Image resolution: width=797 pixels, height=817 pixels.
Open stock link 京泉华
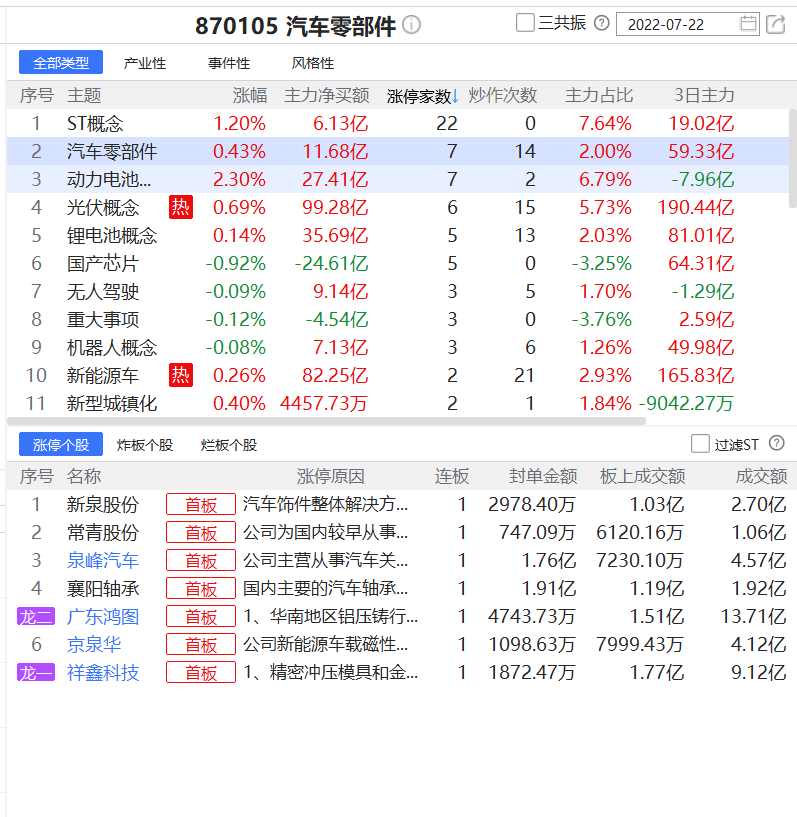94,645
